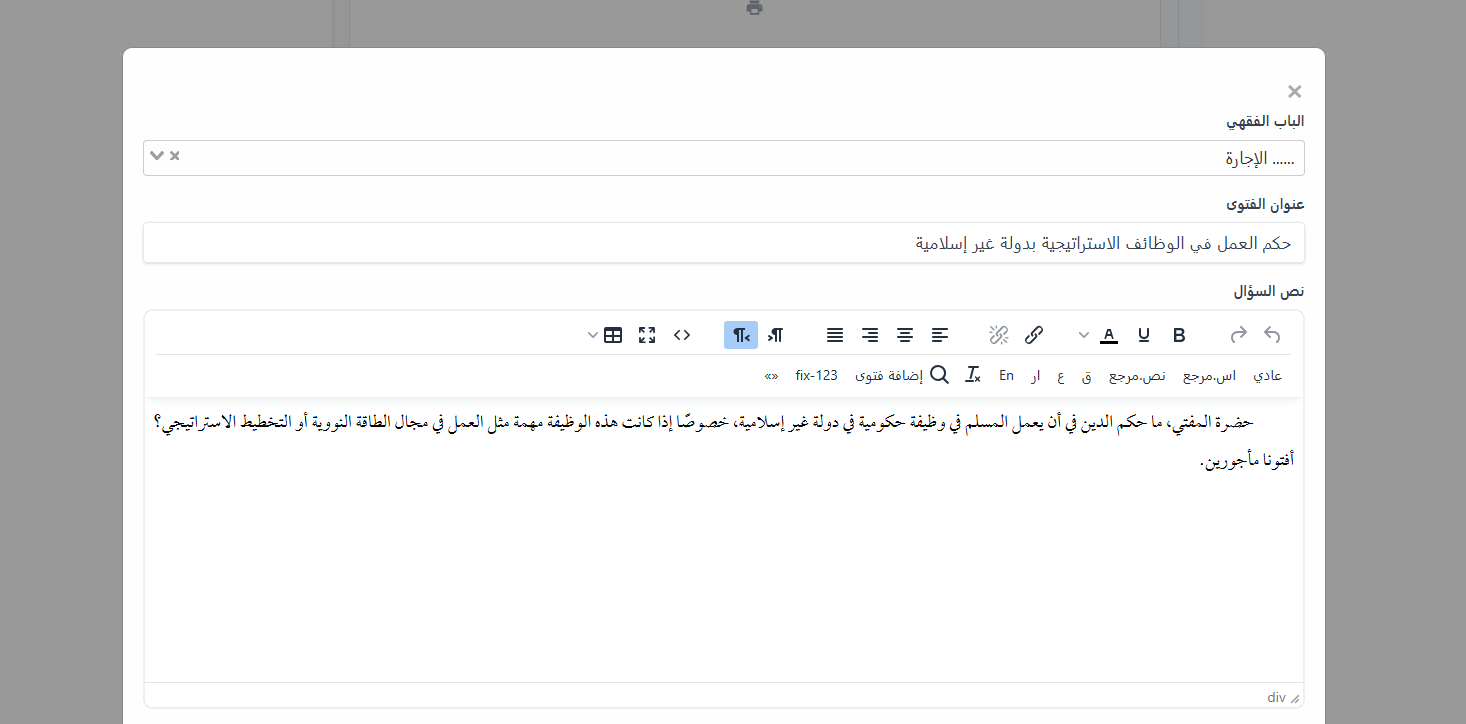Screen dimensions: 1466x724
Task: Insert a hyperlink using the link icon
Action: [x=1034, y=335]
